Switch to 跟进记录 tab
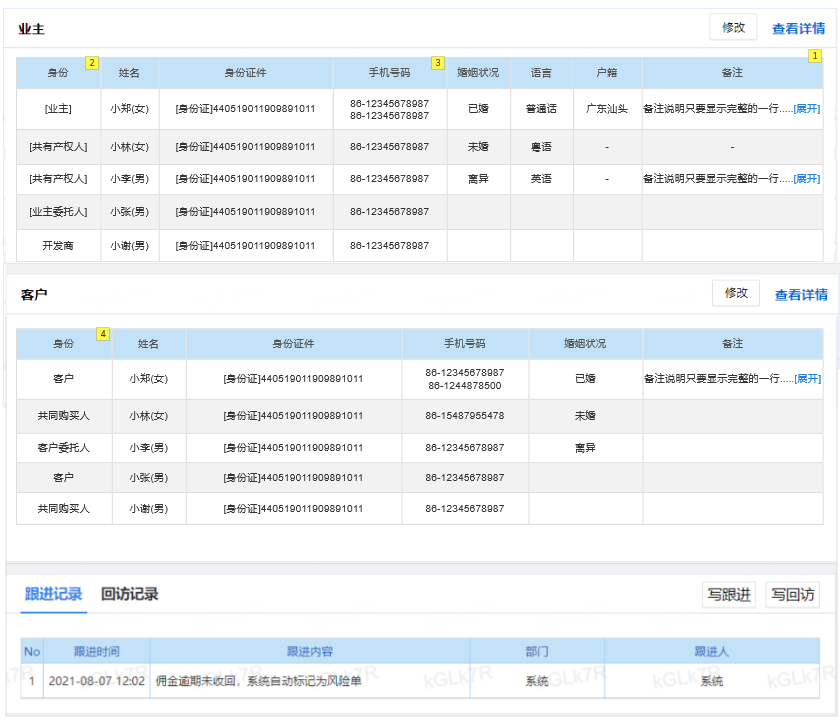 [x=54, y=594]
